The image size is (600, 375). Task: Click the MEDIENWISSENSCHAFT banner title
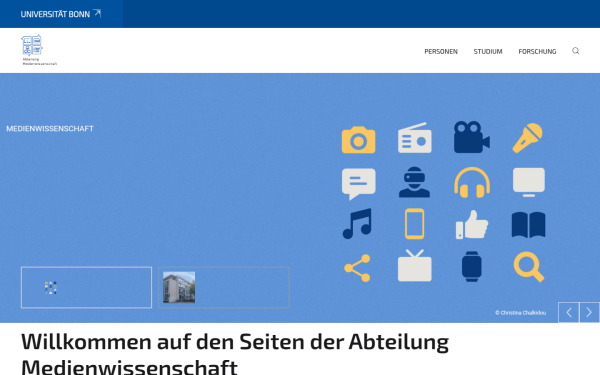tap(50, 129)
